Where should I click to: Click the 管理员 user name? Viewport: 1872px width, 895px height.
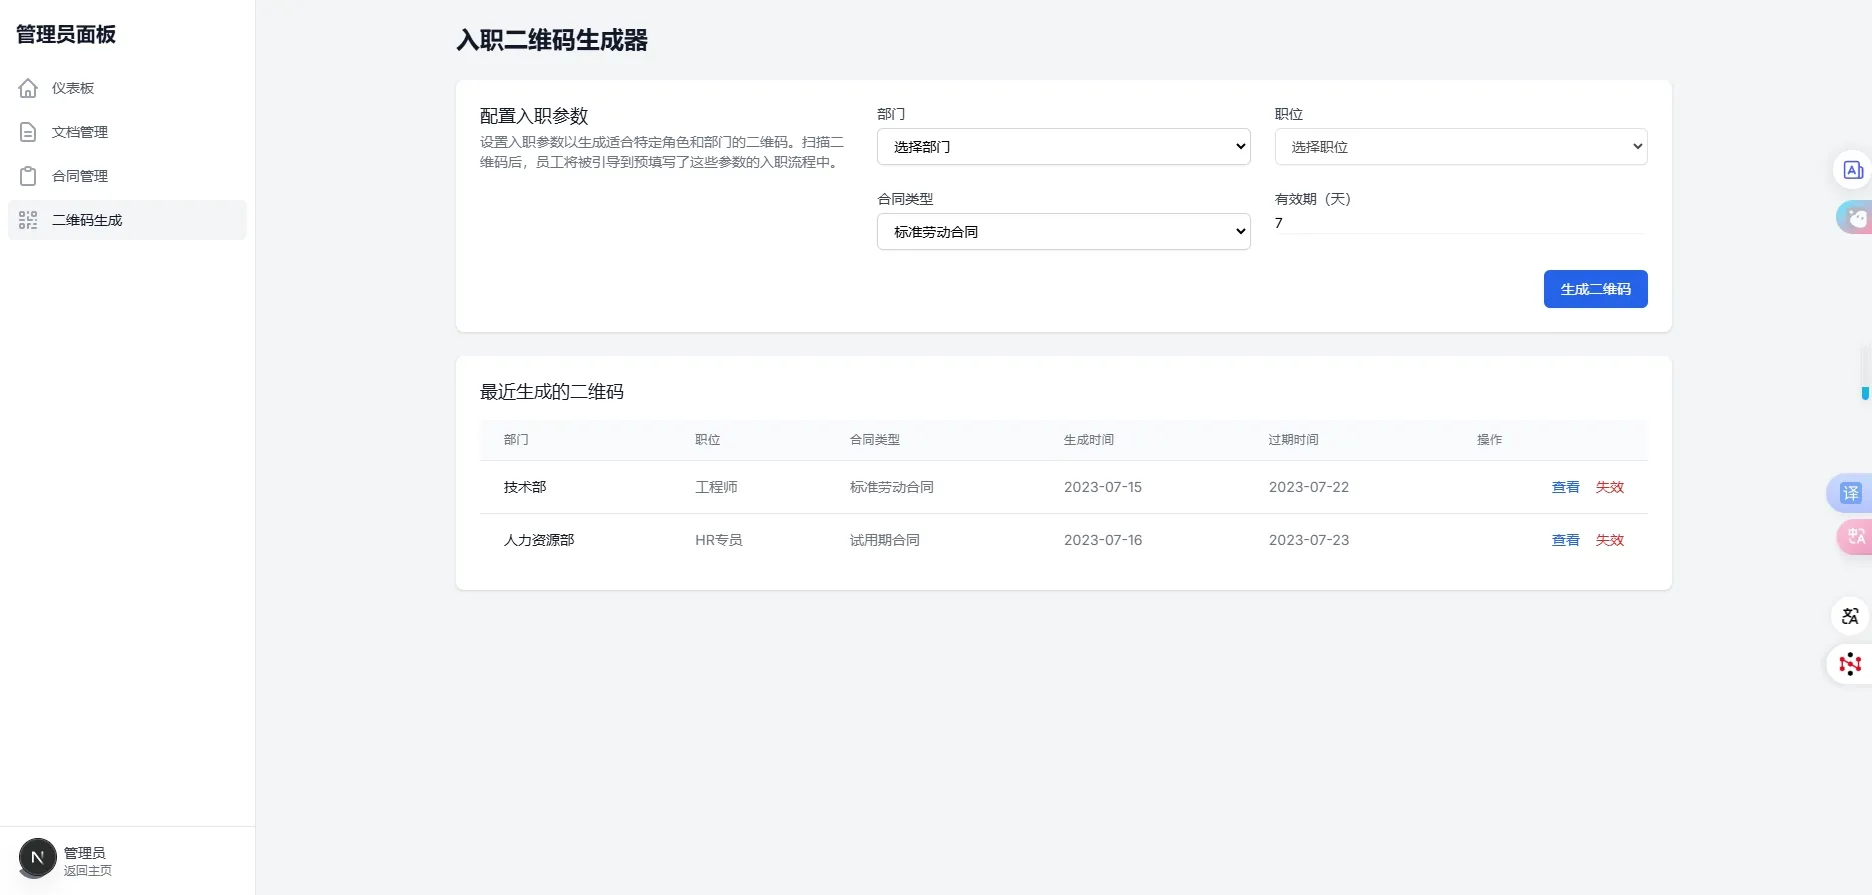pos(85,853)
